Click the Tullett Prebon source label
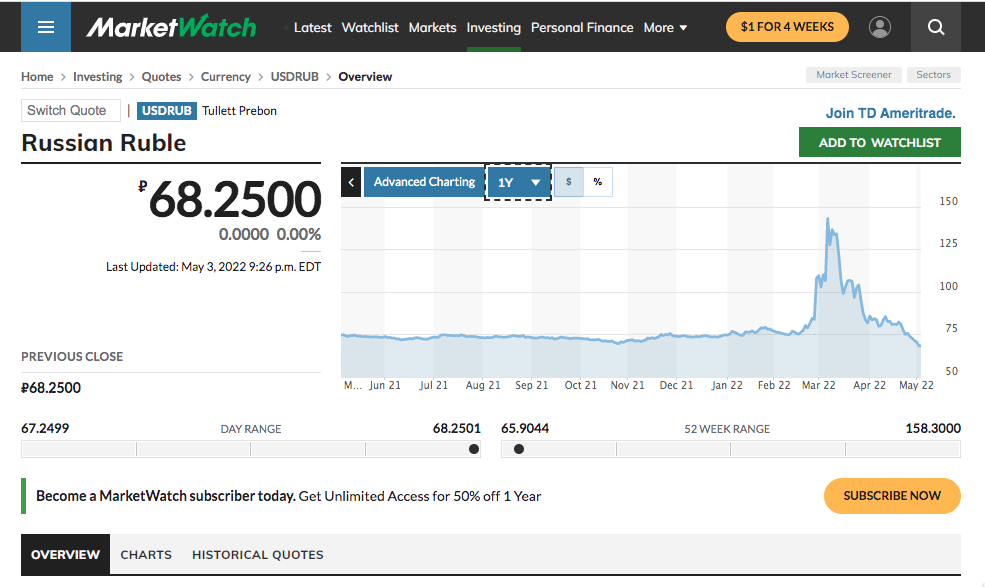 (239, 111)
